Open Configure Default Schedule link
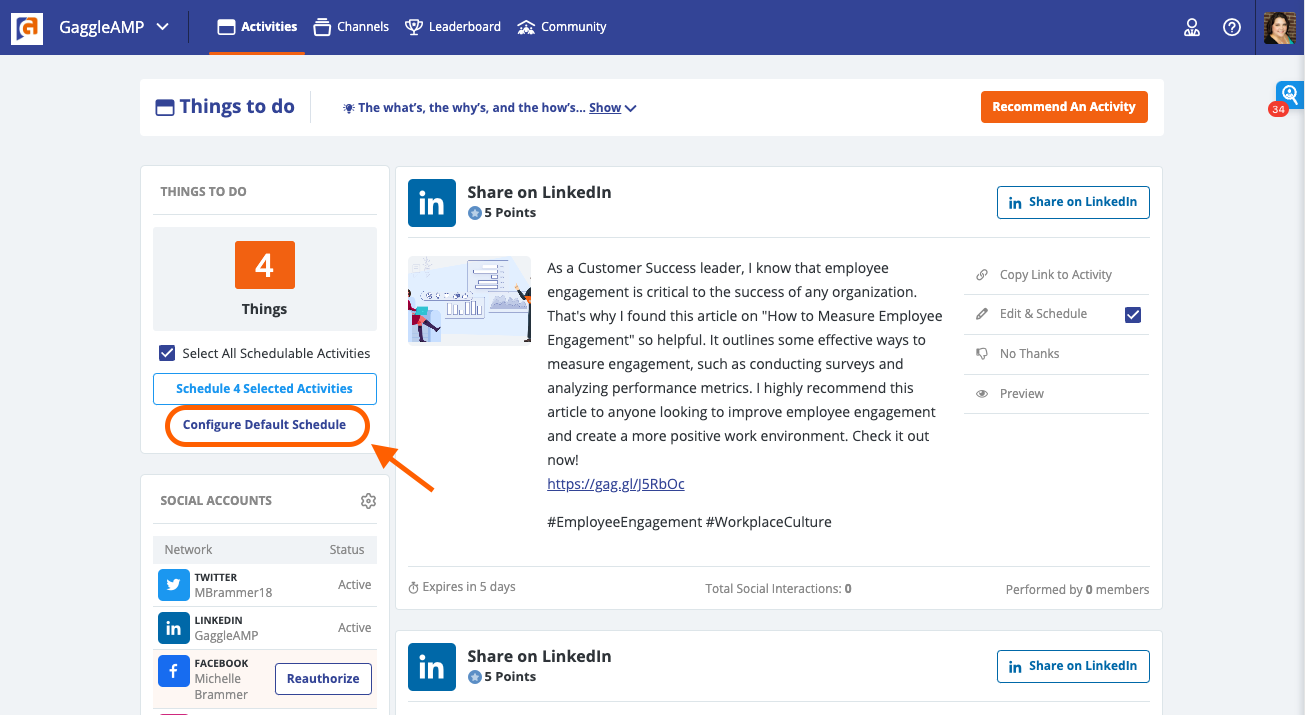Screen dimensions: 1305x715 [x=264, y=425]
